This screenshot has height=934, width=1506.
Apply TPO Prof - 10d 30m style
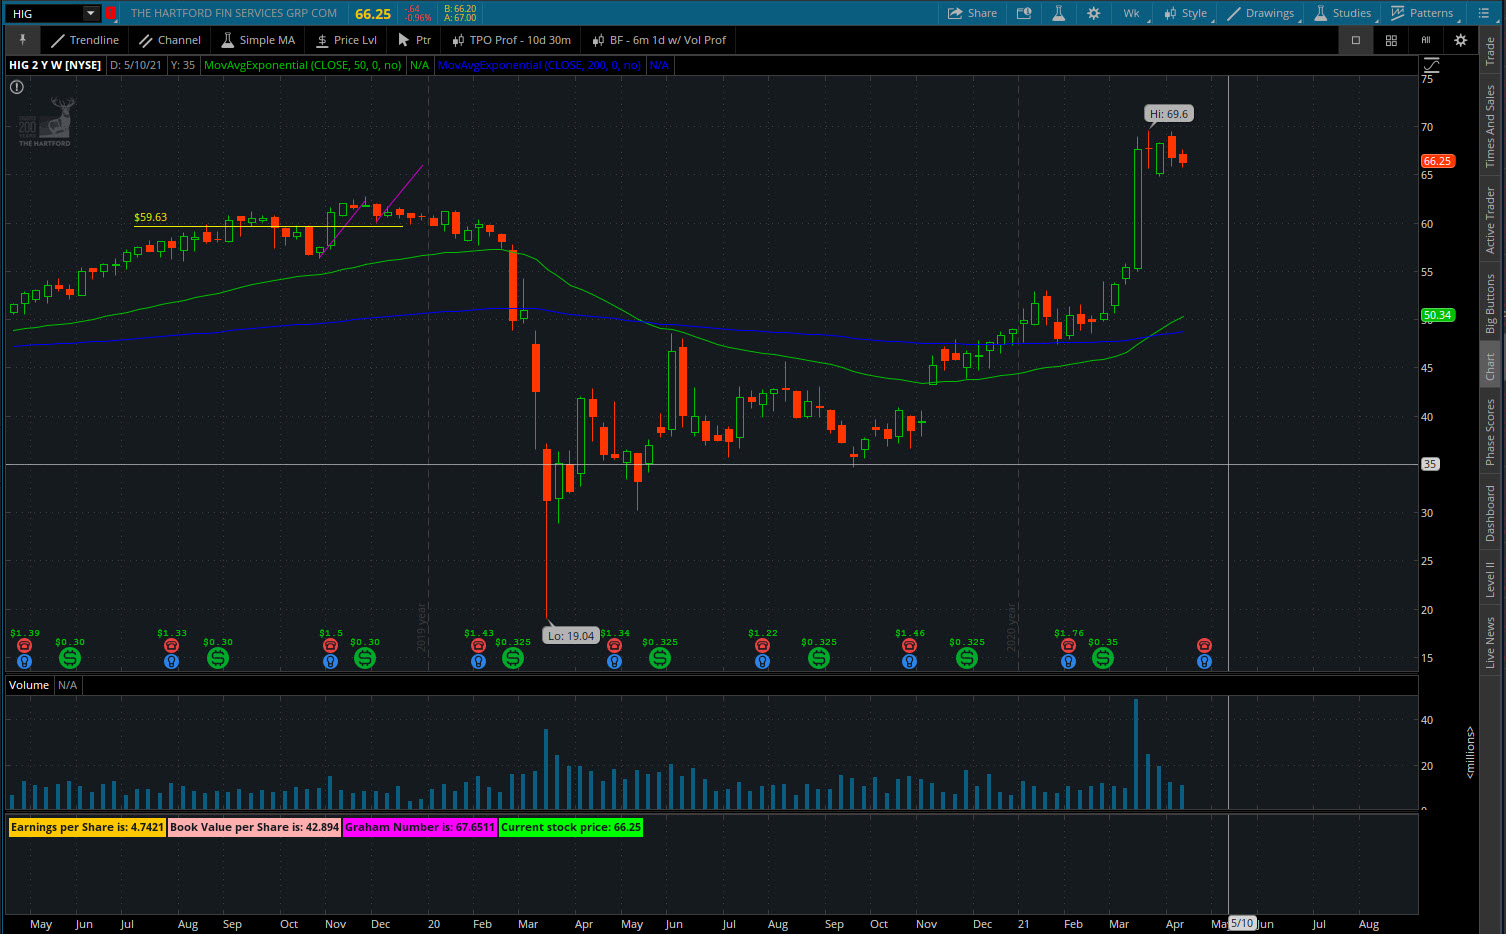tap(511, 40)
